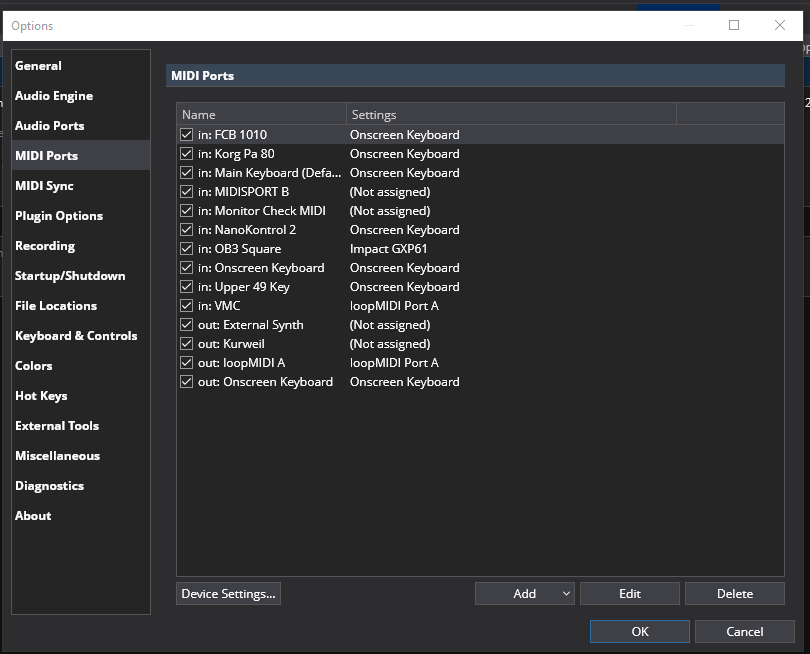810x654 pixels.
Task: Toggle the out: Kurweil port checkbox
Action: tap(186, 344)
